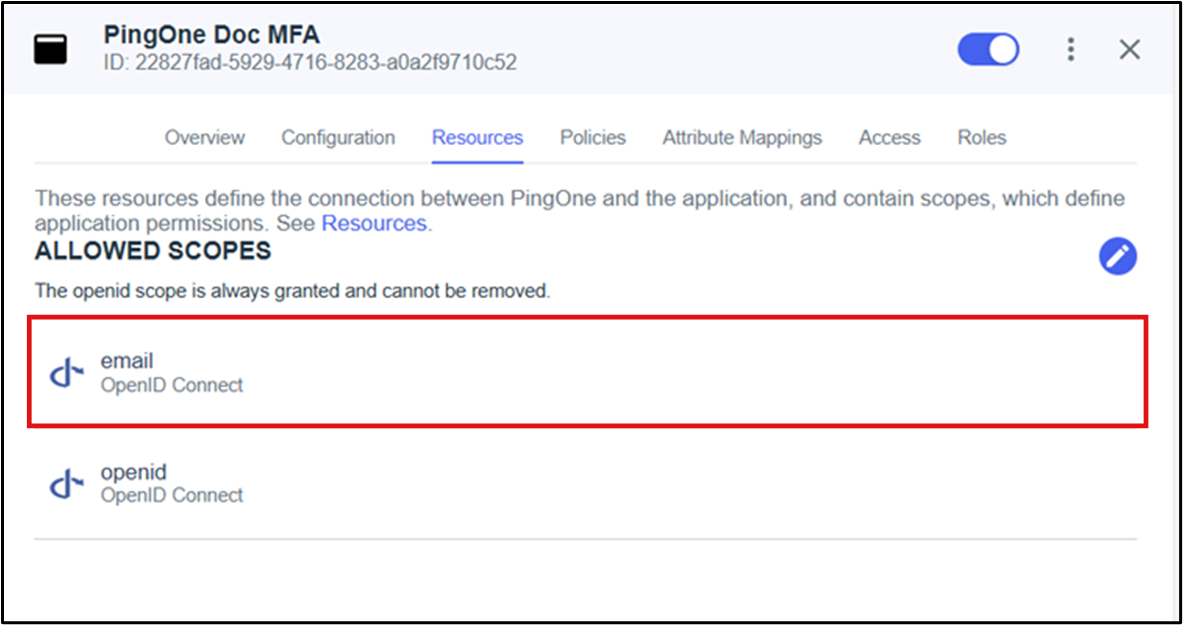
Task: Close the PingOne Doc MFA panel
Action: [x=1129, y=50]
